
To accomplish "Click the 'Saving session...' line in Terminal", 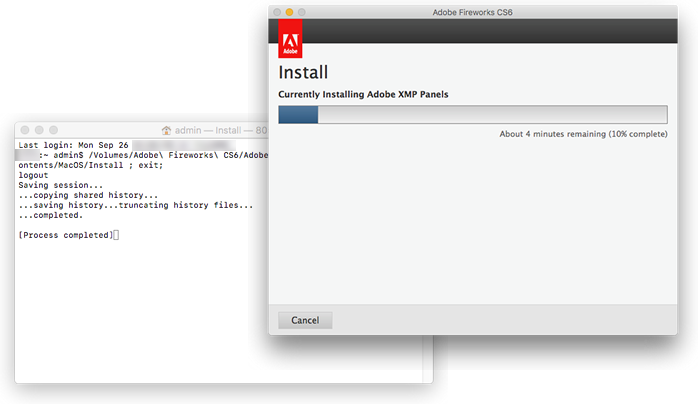I will 61,185.
